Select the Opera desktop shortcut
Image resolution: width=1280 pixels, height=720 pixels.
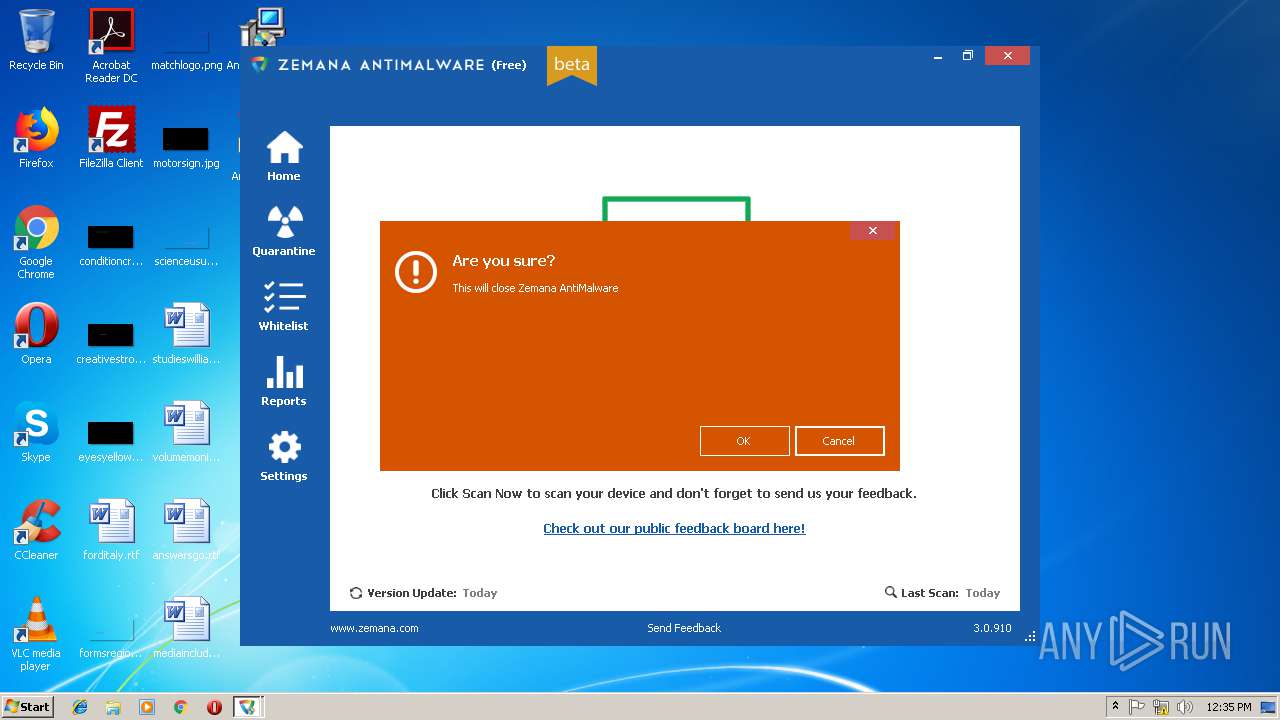tap(36, 334)
